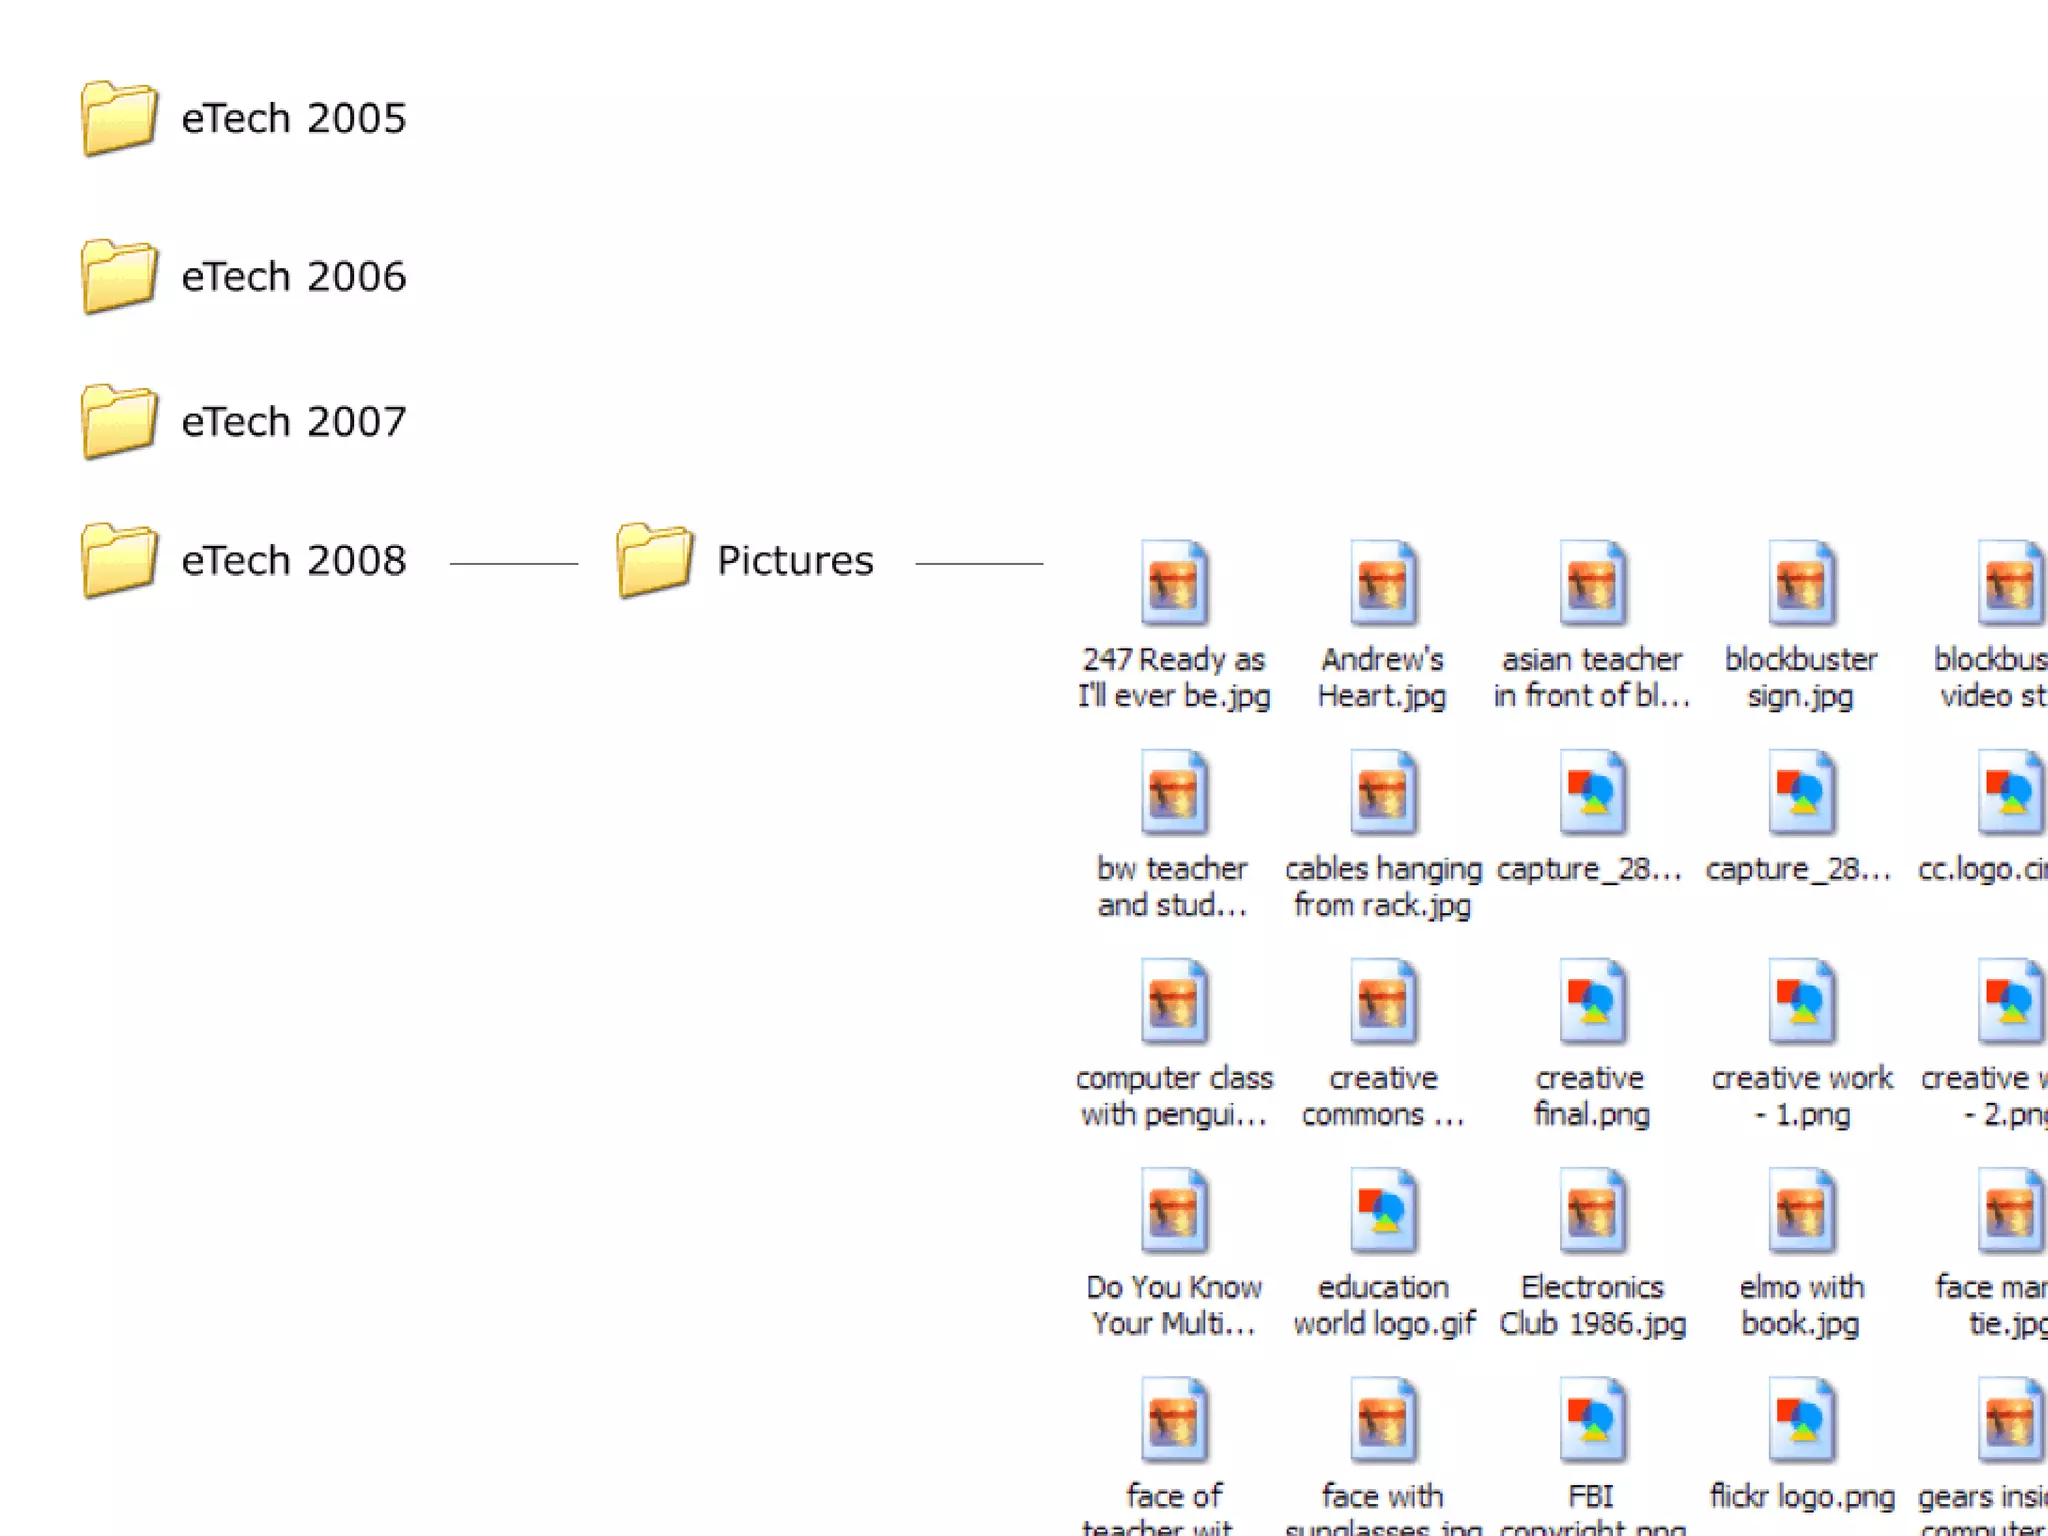This screenshot has height=1536, width=2048.
Task: Select the creative commons image file
Action: [x=1383, y=1002]
